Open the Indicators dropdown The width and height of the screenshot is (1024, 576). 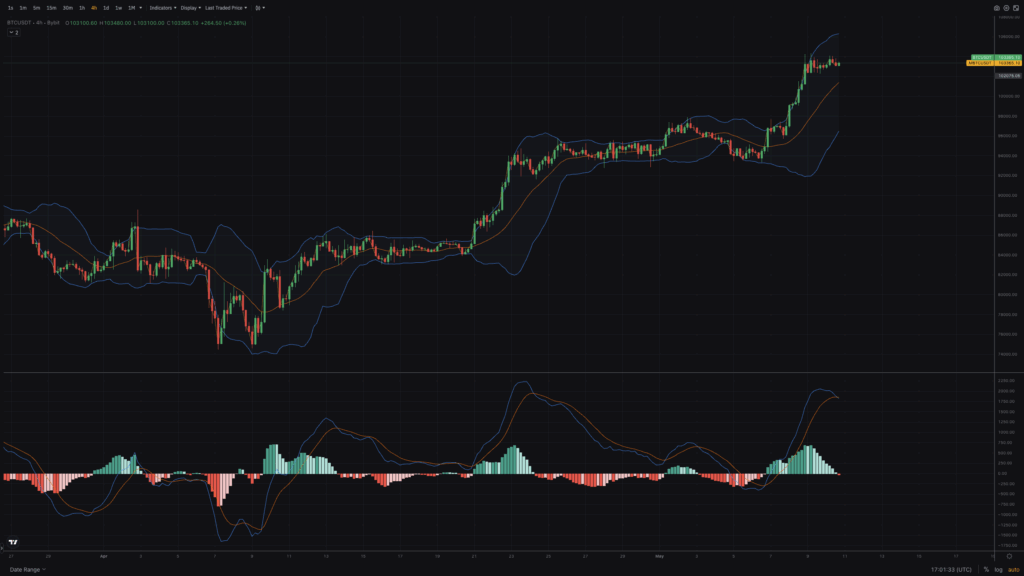click(x=162, y=7)
